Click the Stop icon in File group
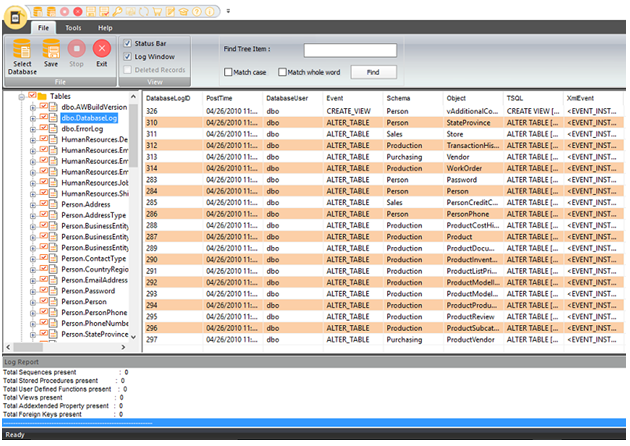Screen dimensions: 630x446 click(x=76, y=48)
